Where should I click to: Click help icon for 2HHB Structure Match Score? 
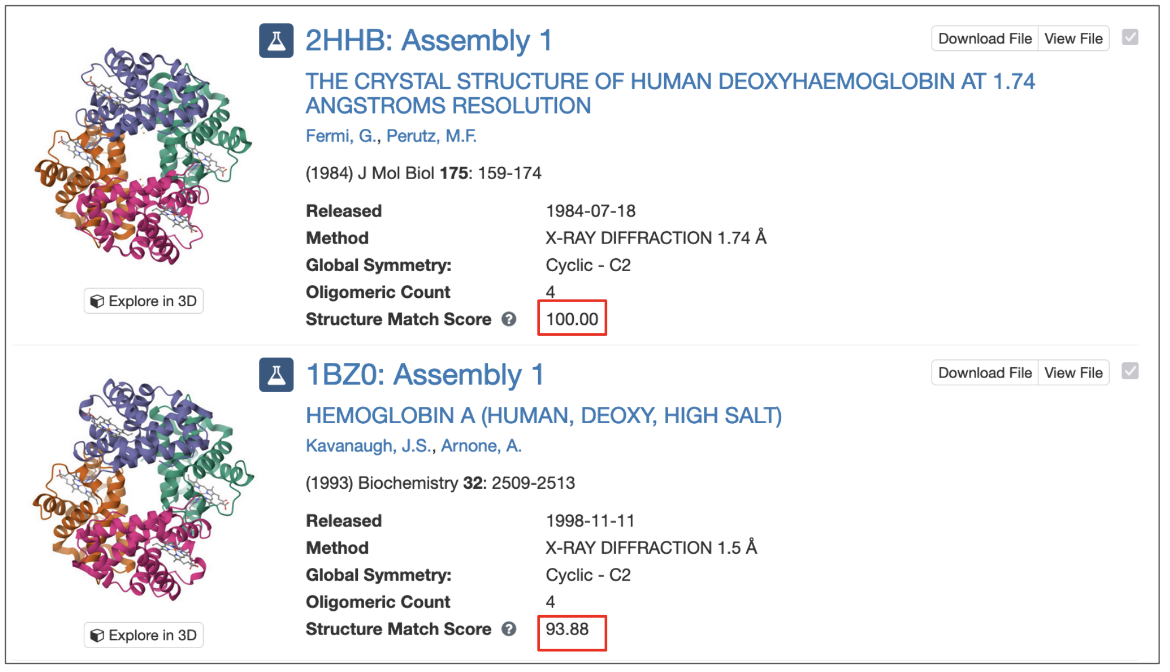[509, 320]
